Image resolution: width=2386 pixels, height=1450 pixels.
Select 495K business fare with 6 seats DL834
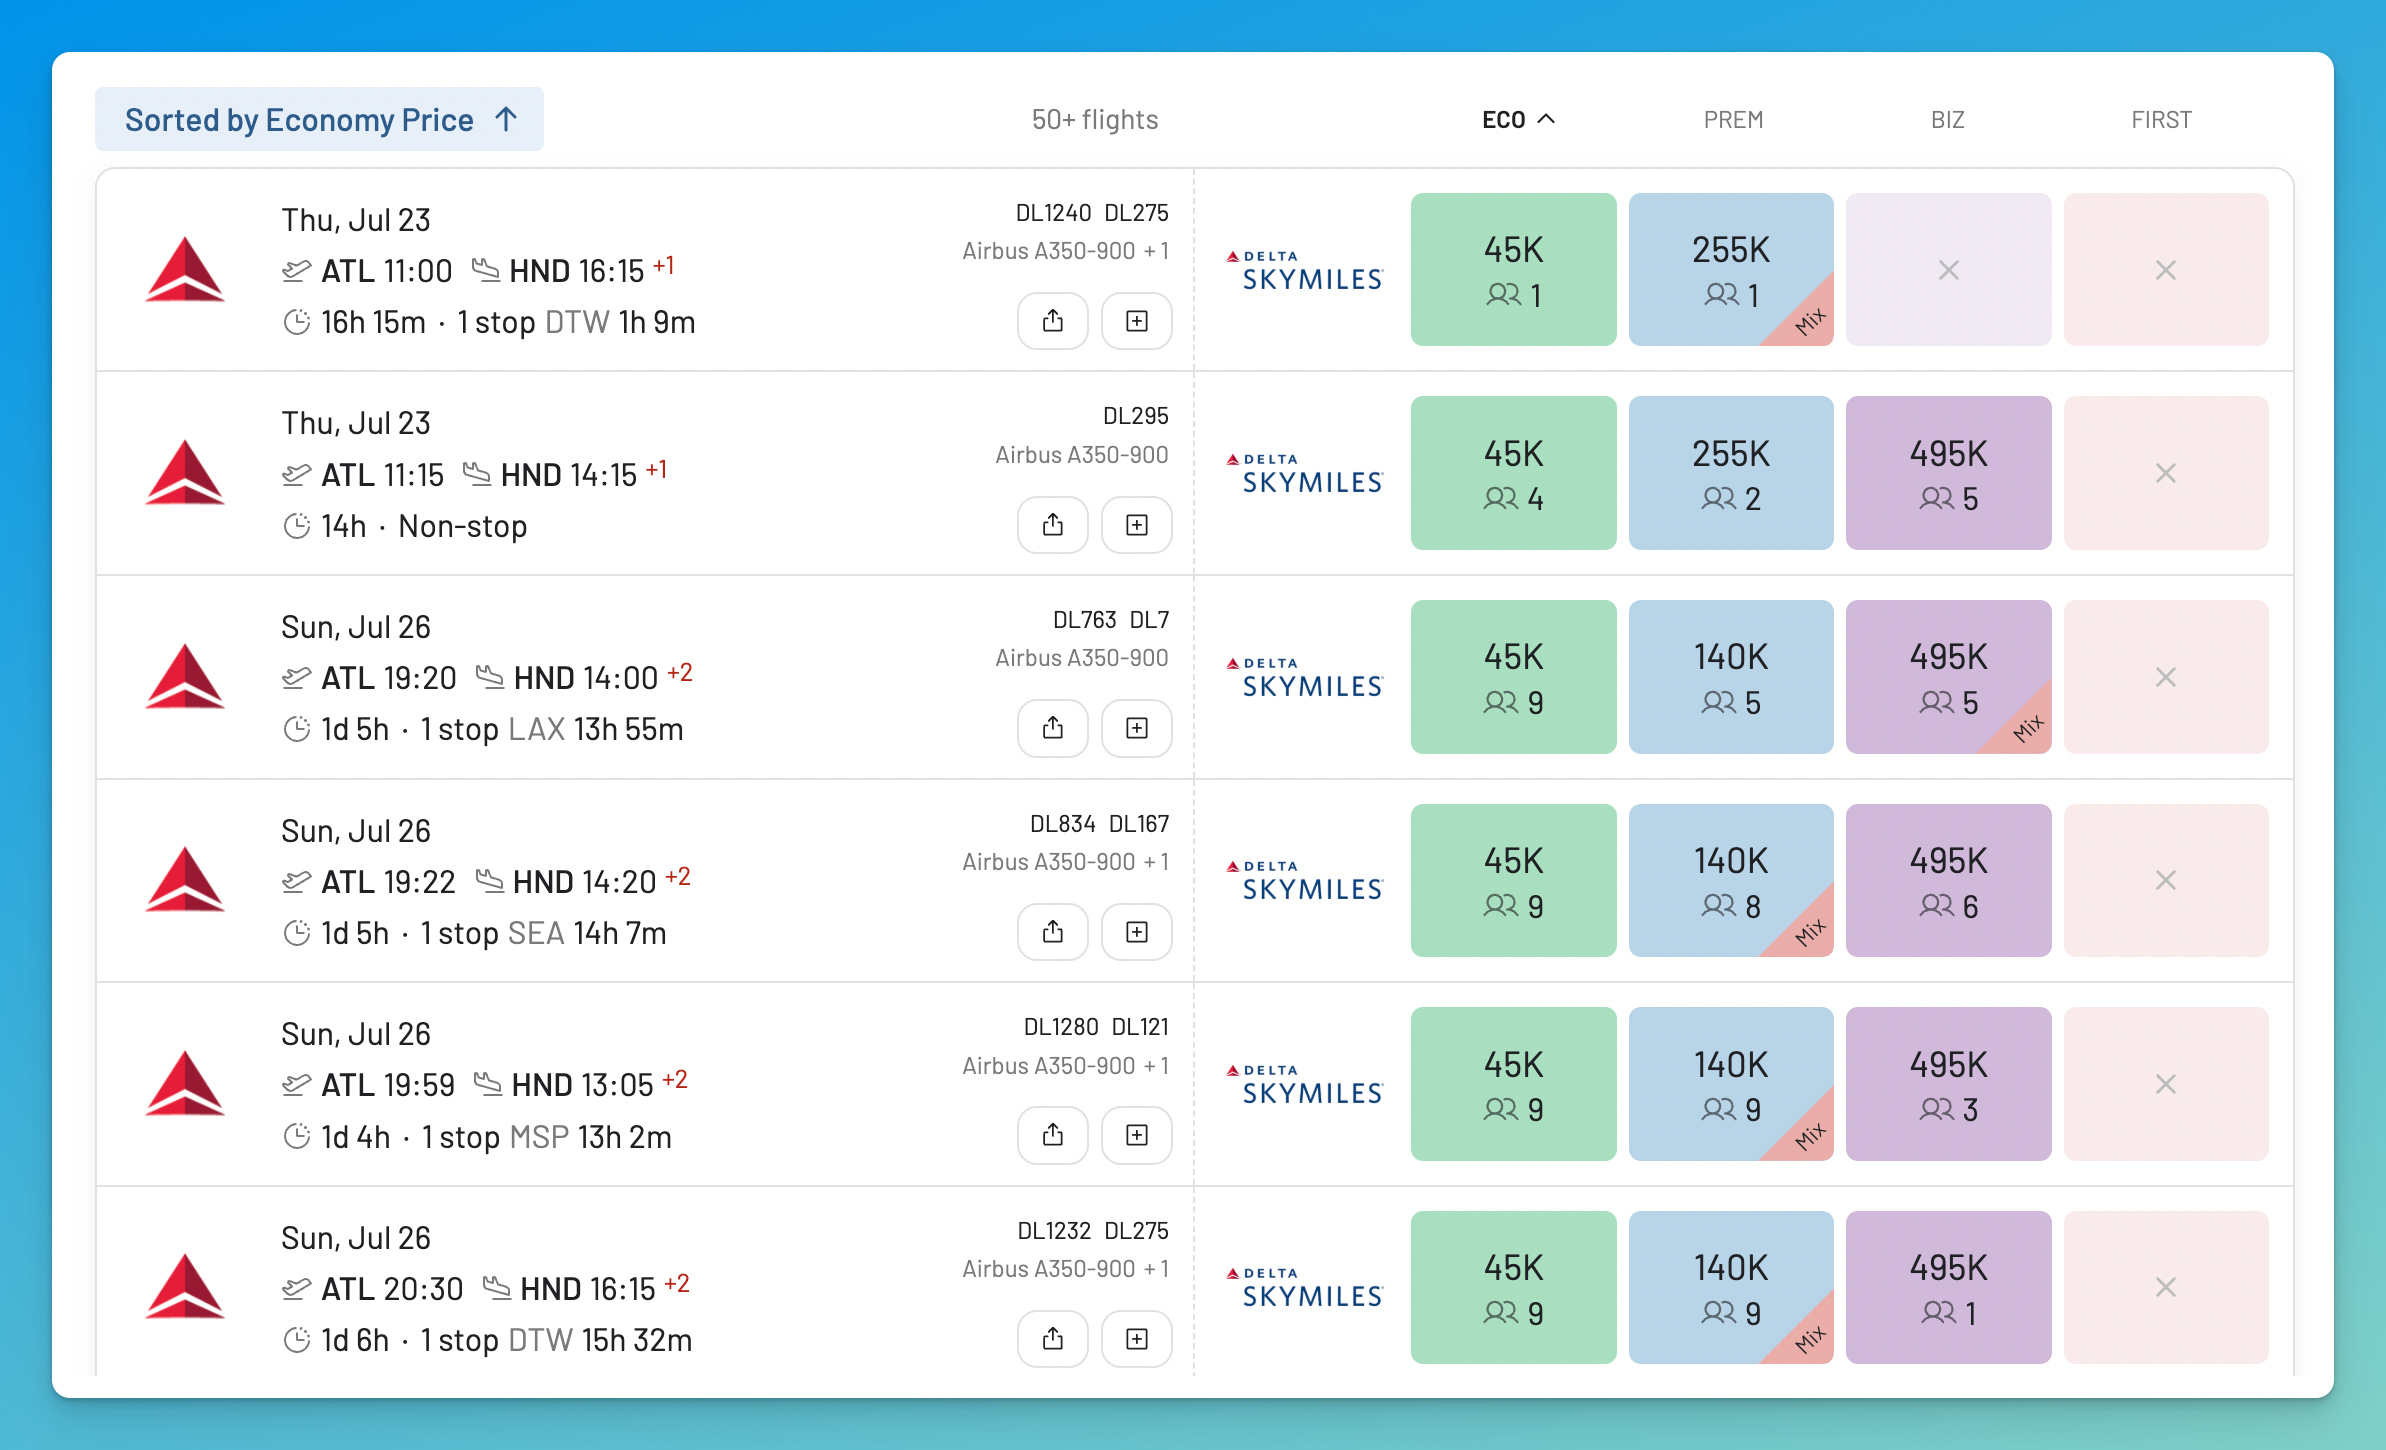(x=1948, y=880)
